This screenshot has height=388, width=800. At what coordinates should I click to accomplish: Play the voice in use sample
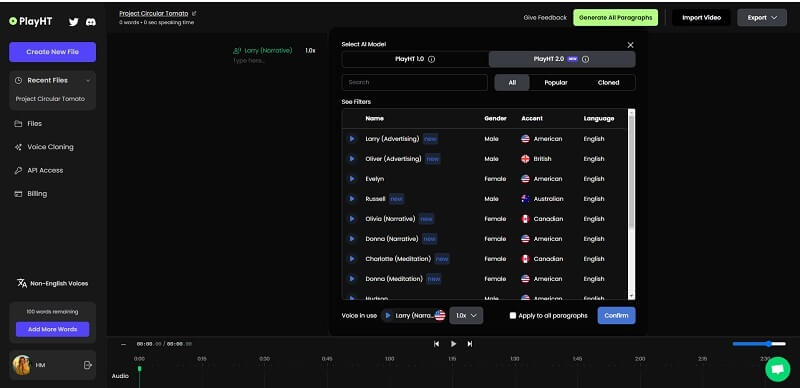(388, 316)
